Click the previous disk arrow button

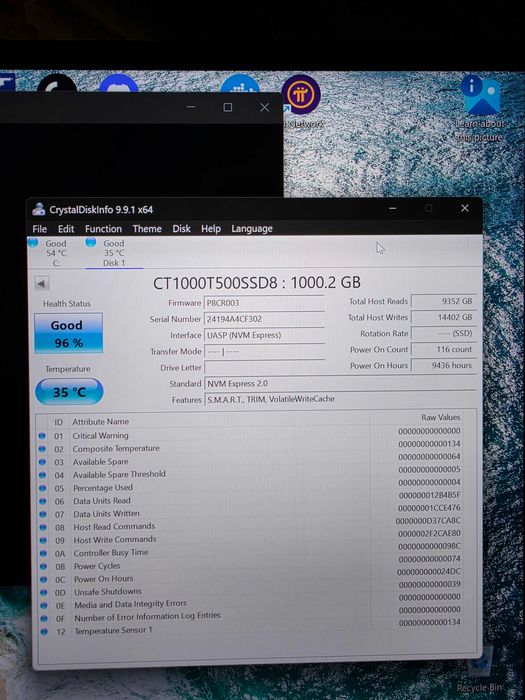42,283
